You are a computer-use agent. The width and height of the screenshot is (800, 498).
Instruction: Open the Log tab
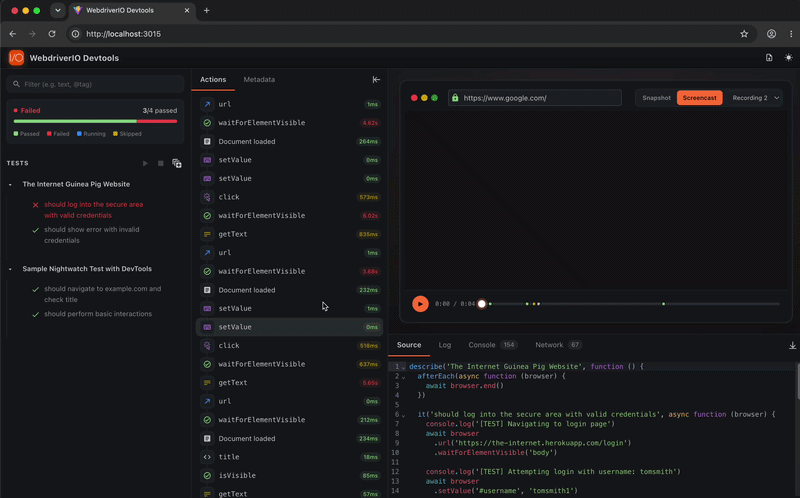tap(445, 345)
